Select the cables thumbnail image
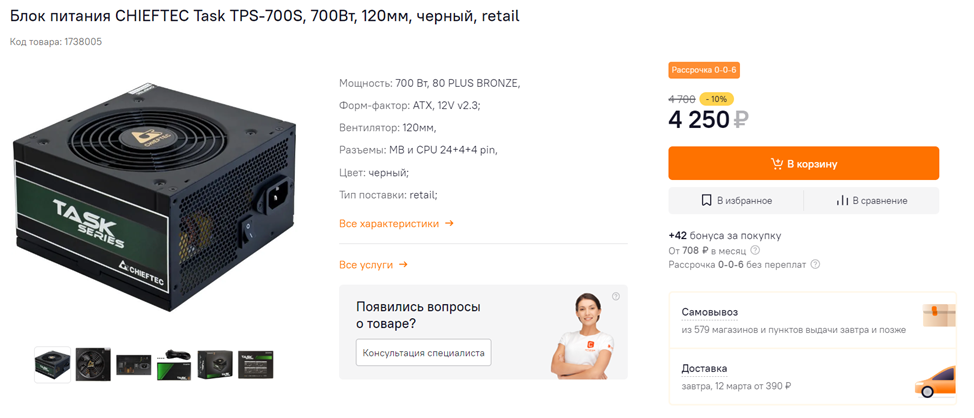 pos(175,365)
